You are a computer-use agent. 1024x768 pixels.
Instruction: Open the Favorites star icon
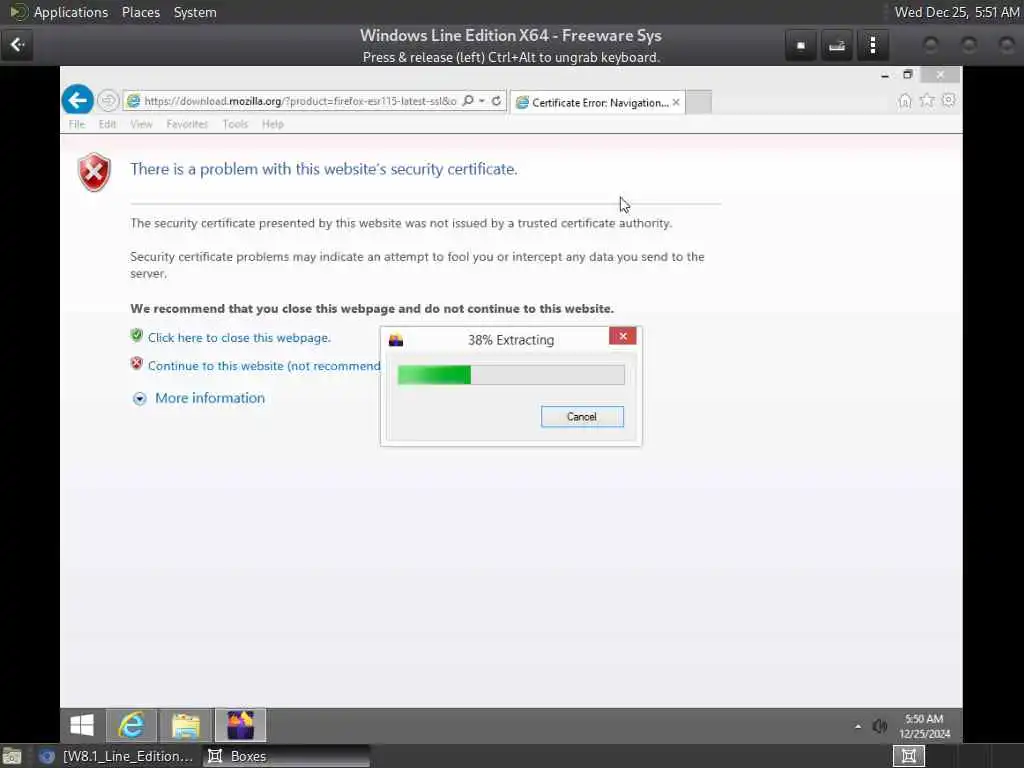927,101
